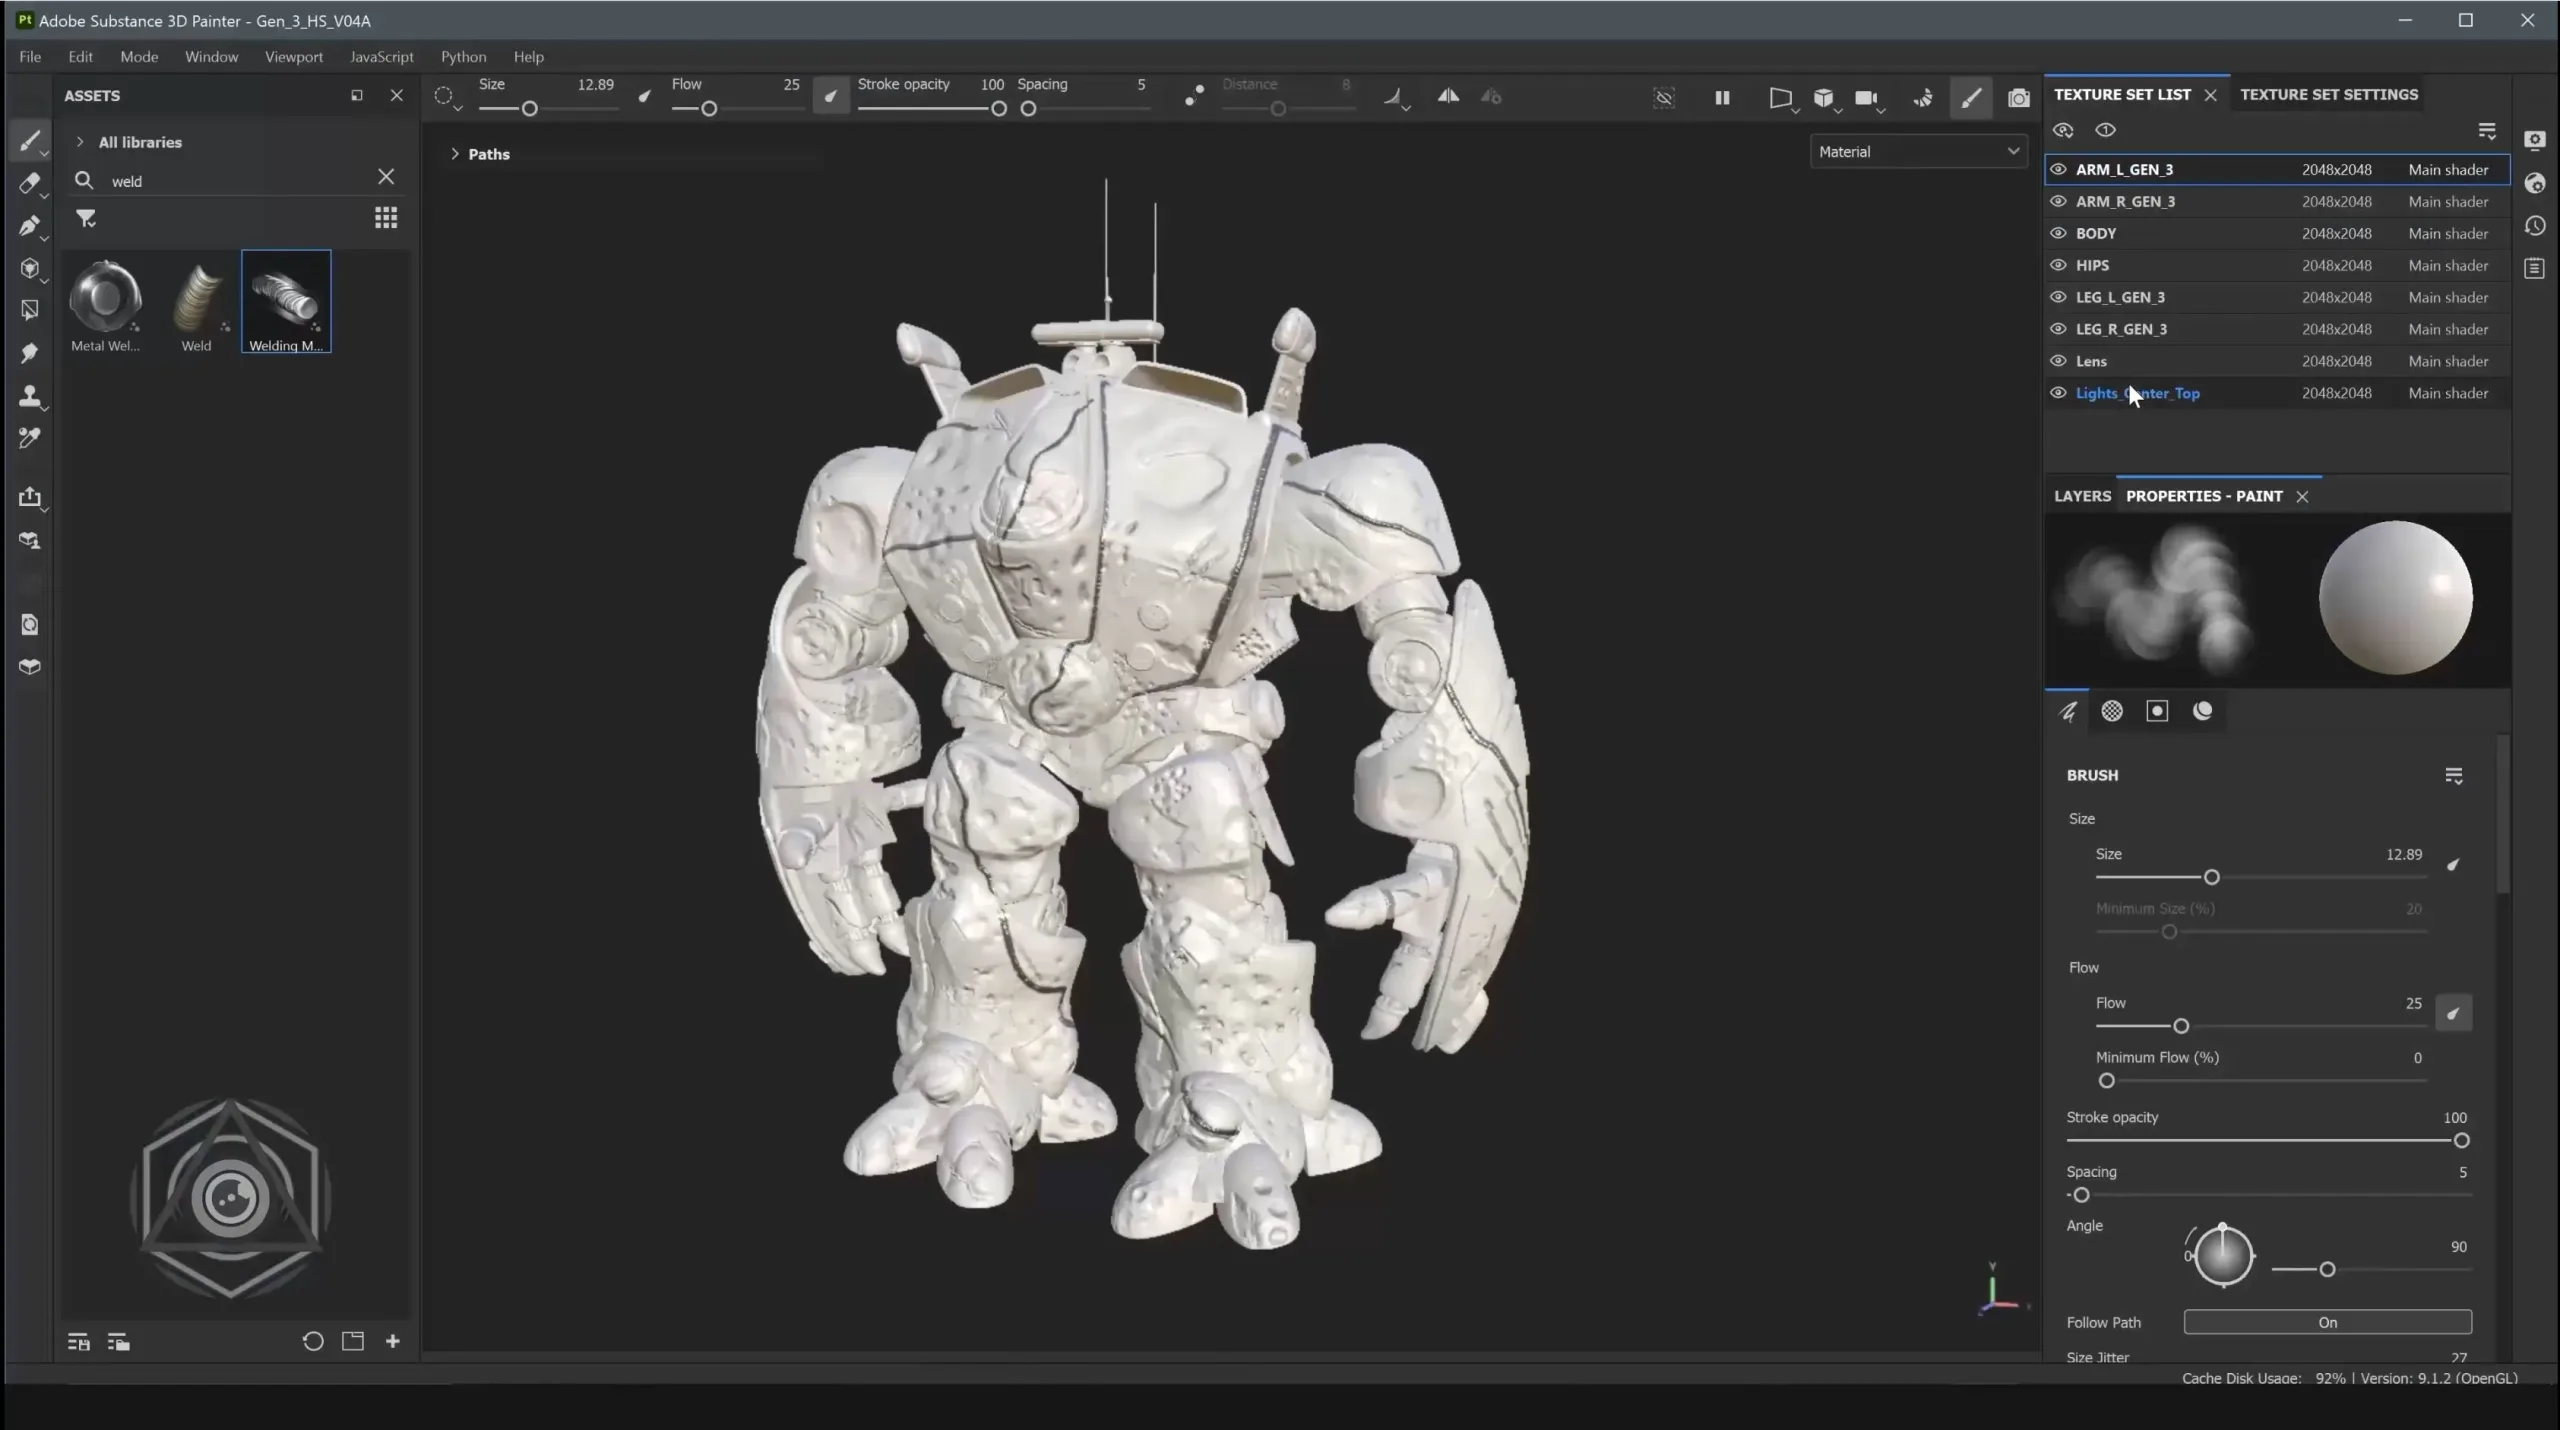Screen dimensions: 2560x1430
Task: Select the Clone stamp tool
Action: (32, 396)
